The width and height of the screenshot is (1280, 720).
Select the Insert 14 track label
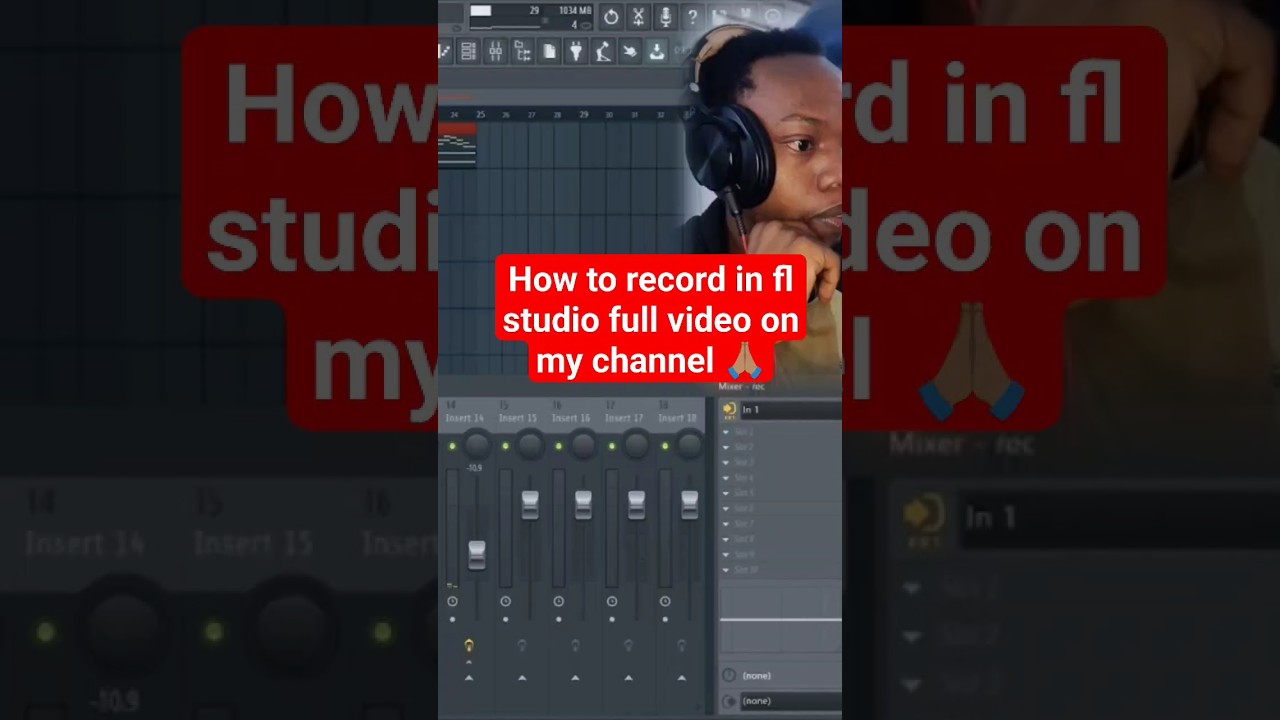coord(464,418)
